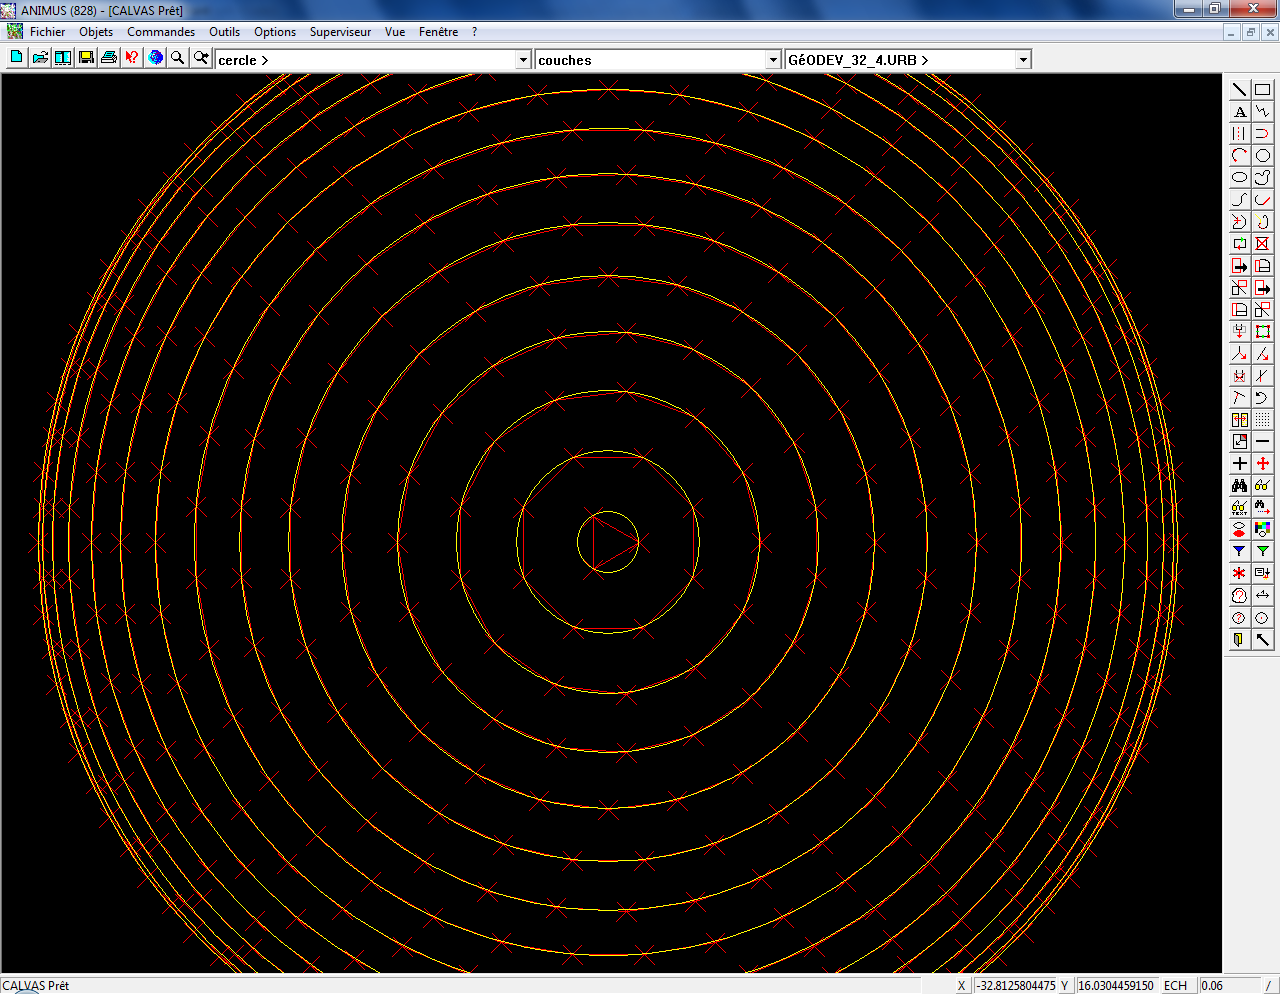
Task: Click the blue globe toolbar icon
Action: (x=155, y=58)
